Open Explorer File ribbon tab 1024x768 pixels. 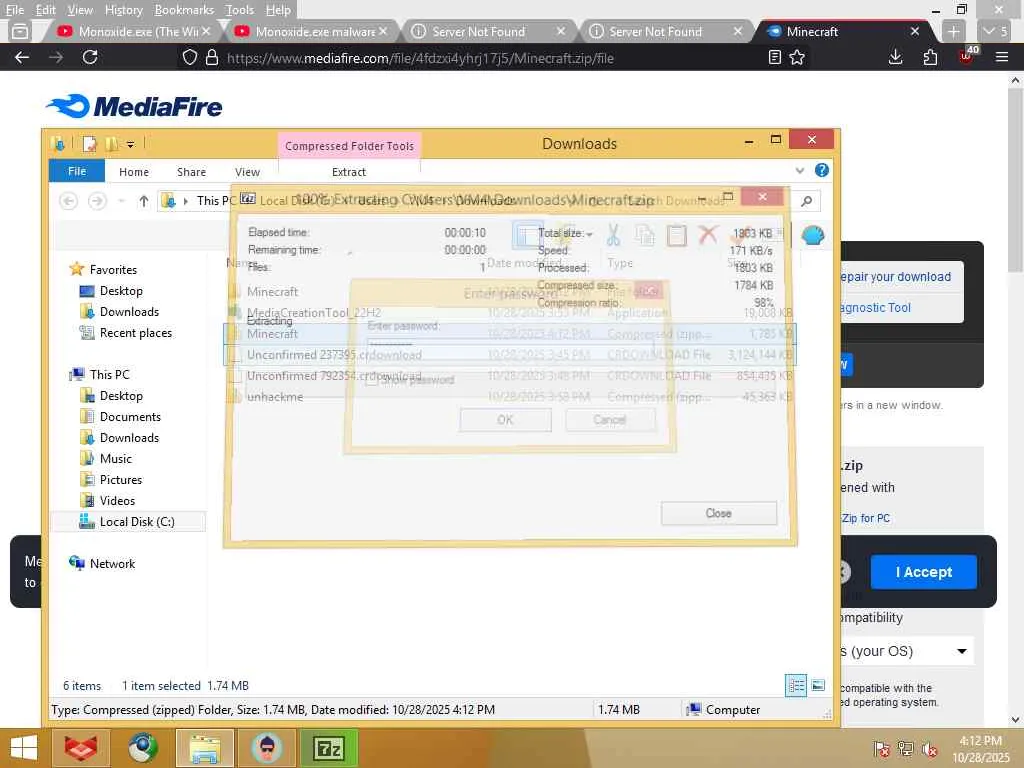point(77,171)
